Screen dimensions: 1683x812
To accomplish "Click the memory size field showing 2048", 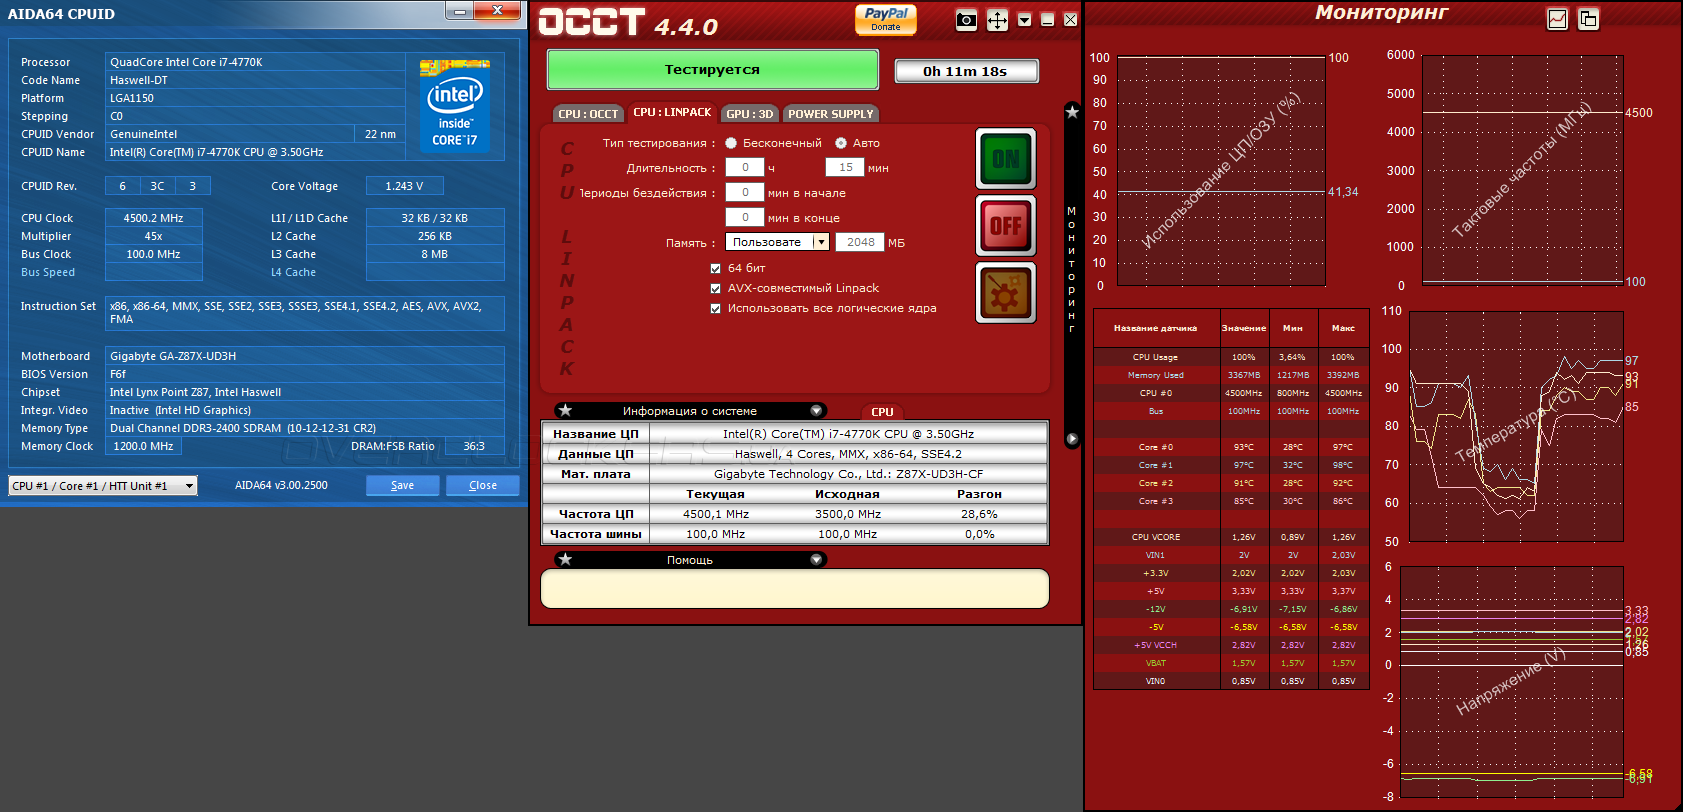I will click(x=861, y=242).
